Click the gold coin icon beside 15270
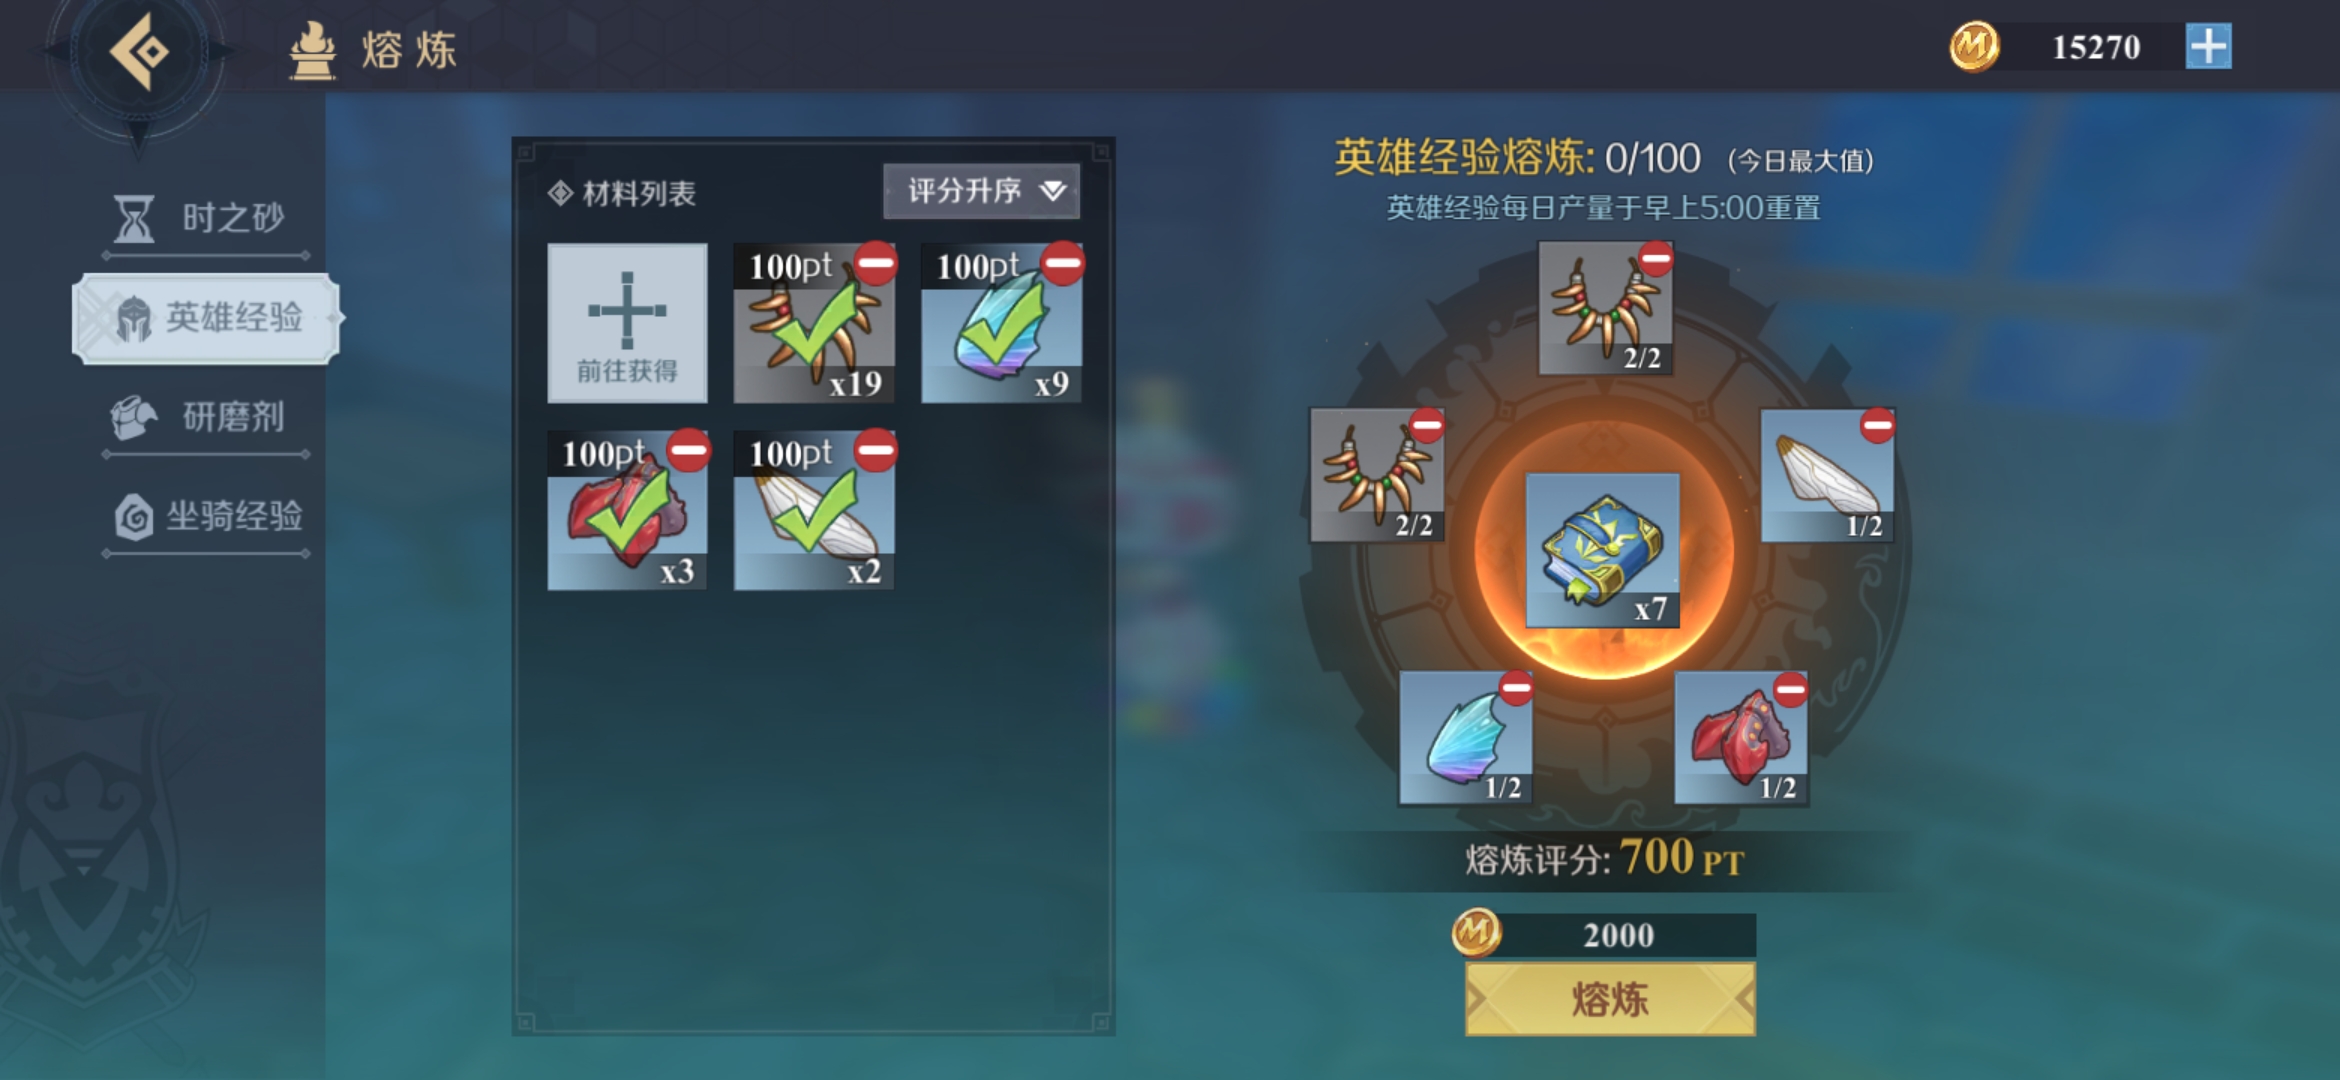The width and height of the screenshot is (2340, 1080). coord(1974,46)
